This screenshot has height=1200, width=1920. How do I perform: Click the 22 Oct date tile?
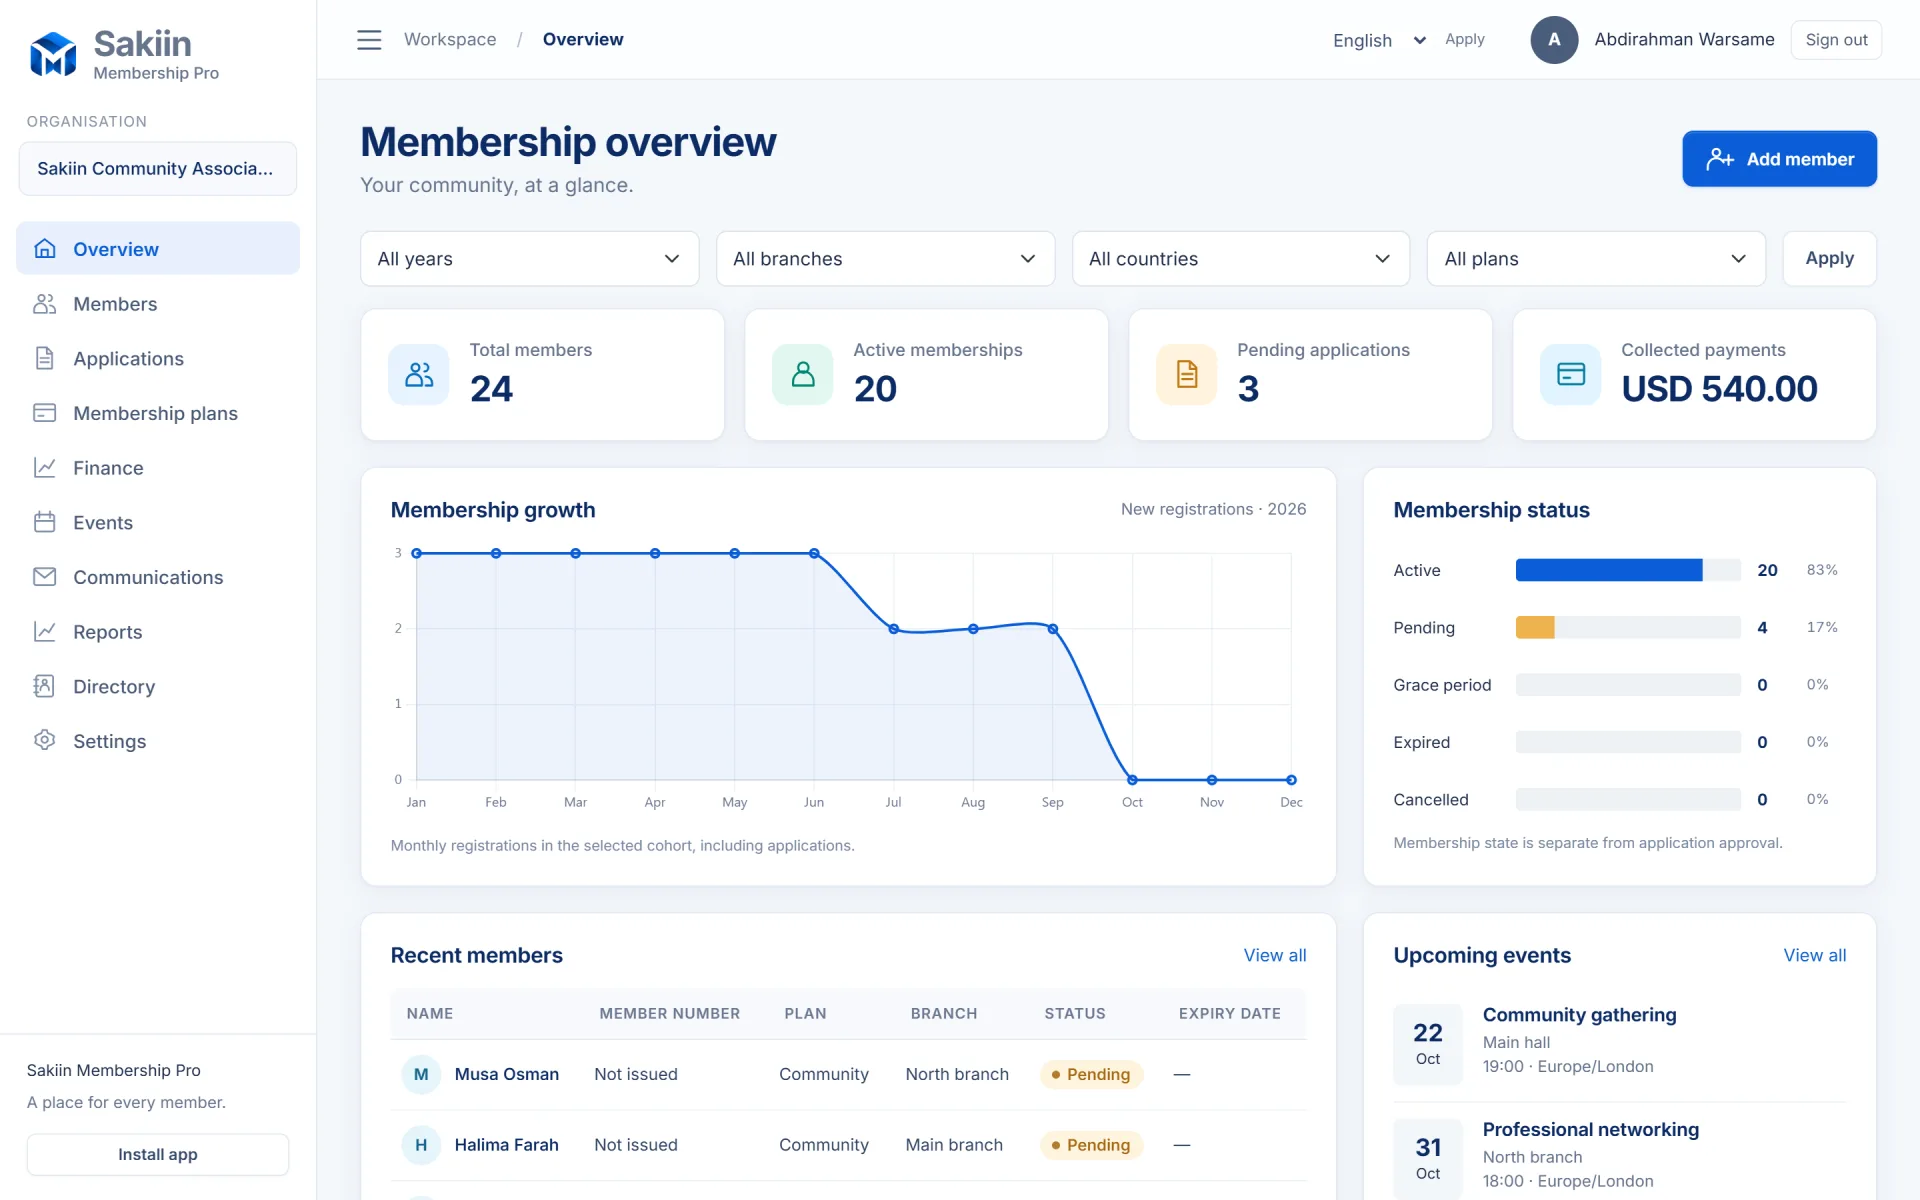click(1428, 1044)
